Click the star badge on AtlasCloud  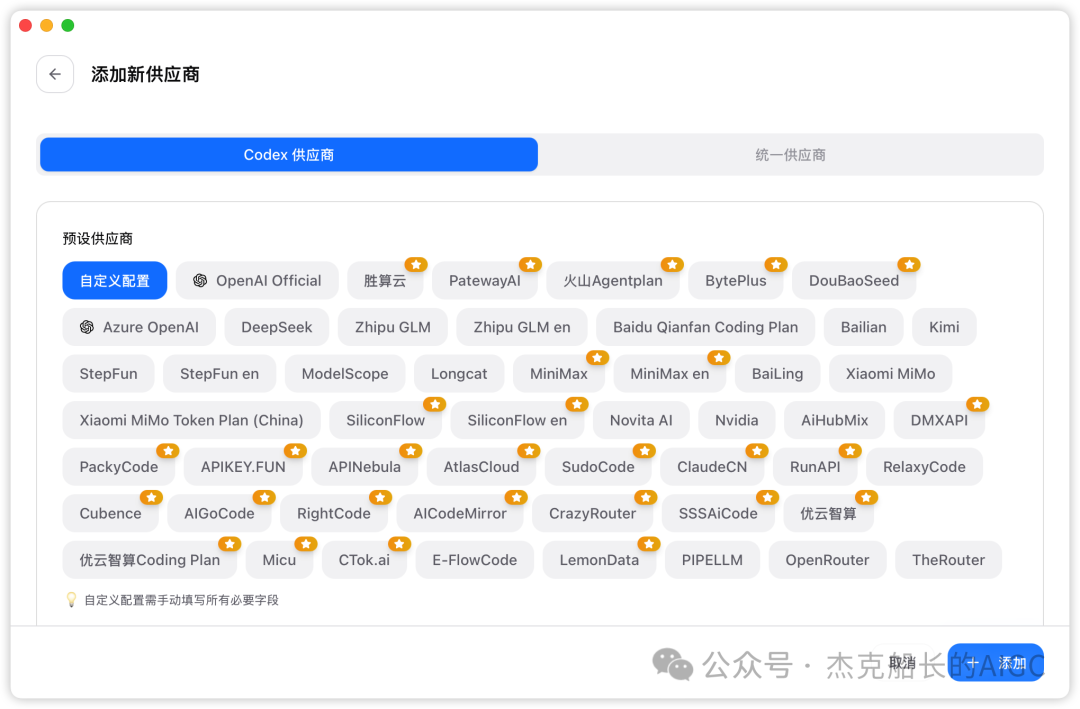(530, 451)
